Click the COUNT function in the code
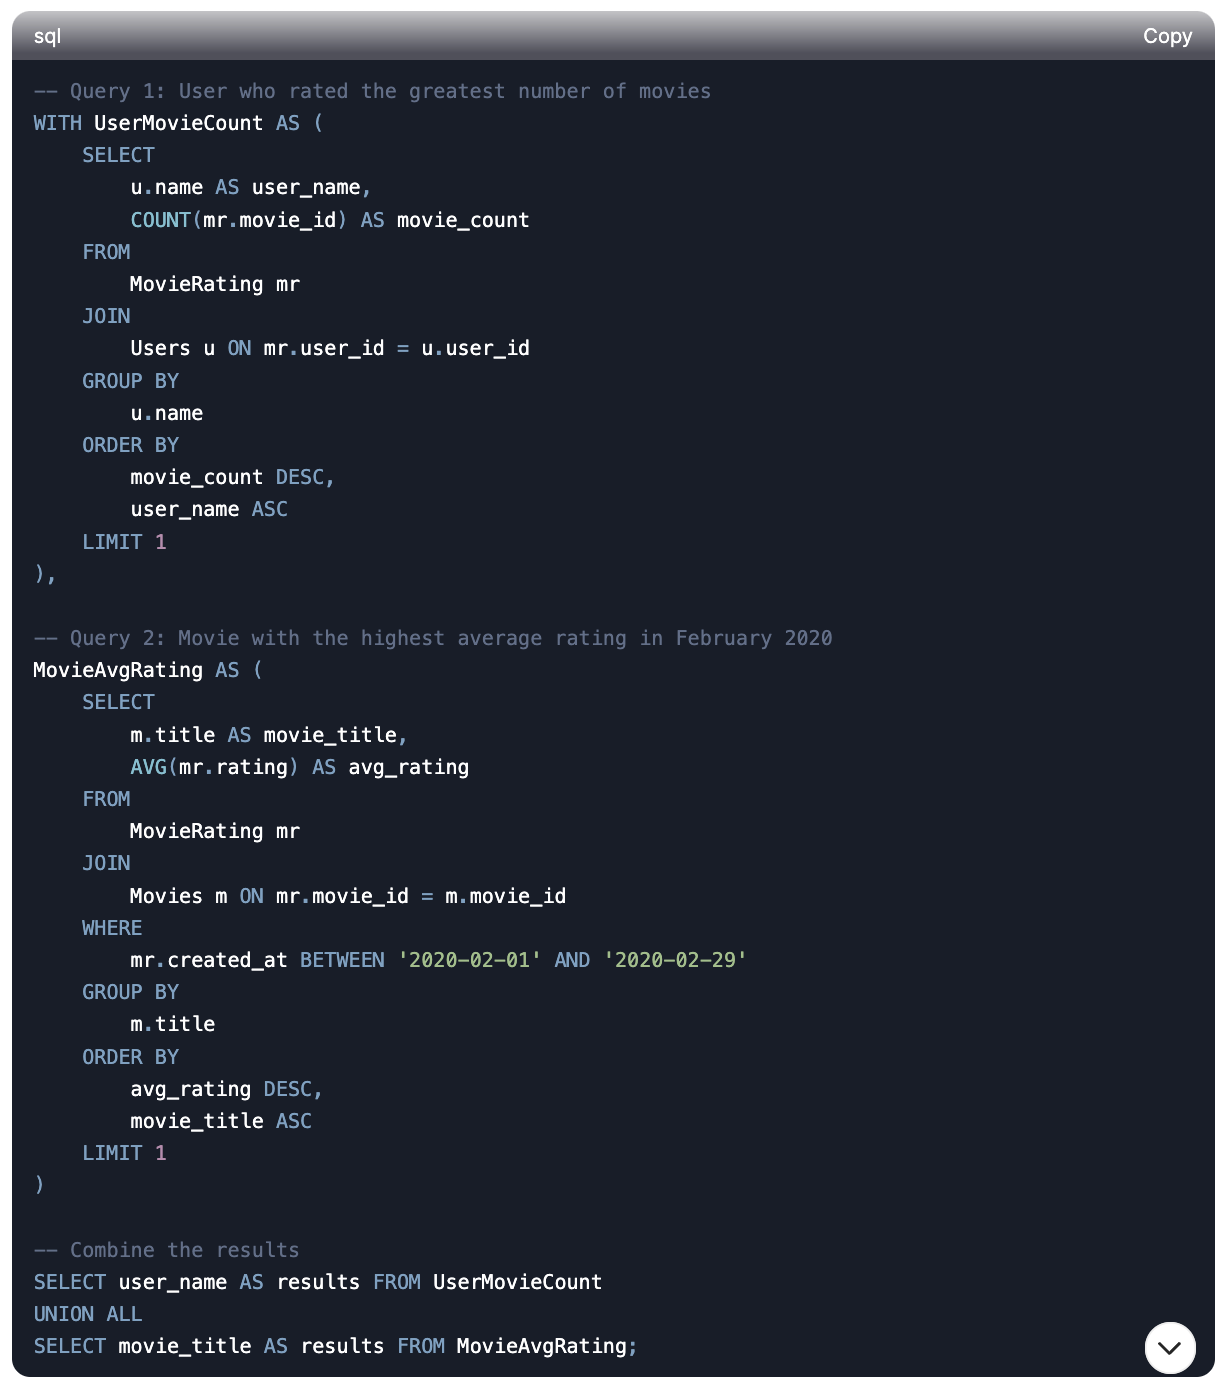1226x1386 pixels. point(160,220)
